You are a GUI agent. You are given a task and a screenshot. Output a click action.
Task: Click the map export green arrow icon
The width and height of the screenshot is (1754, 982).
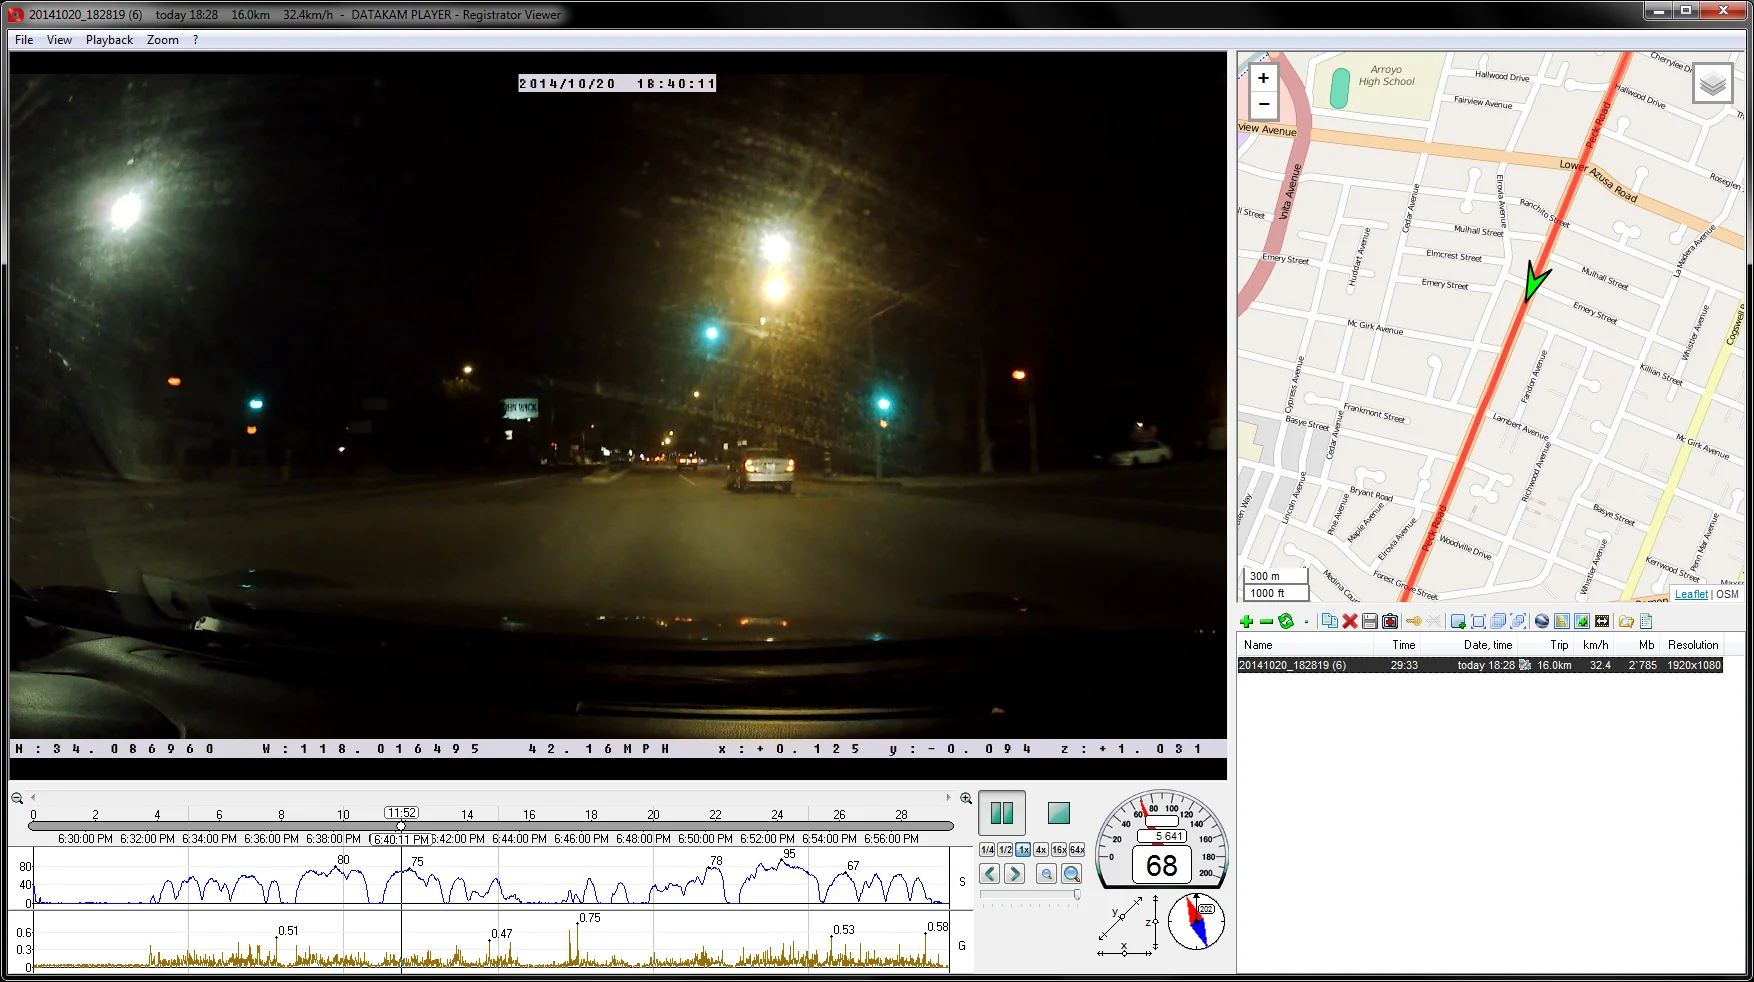coord(1582,621)
